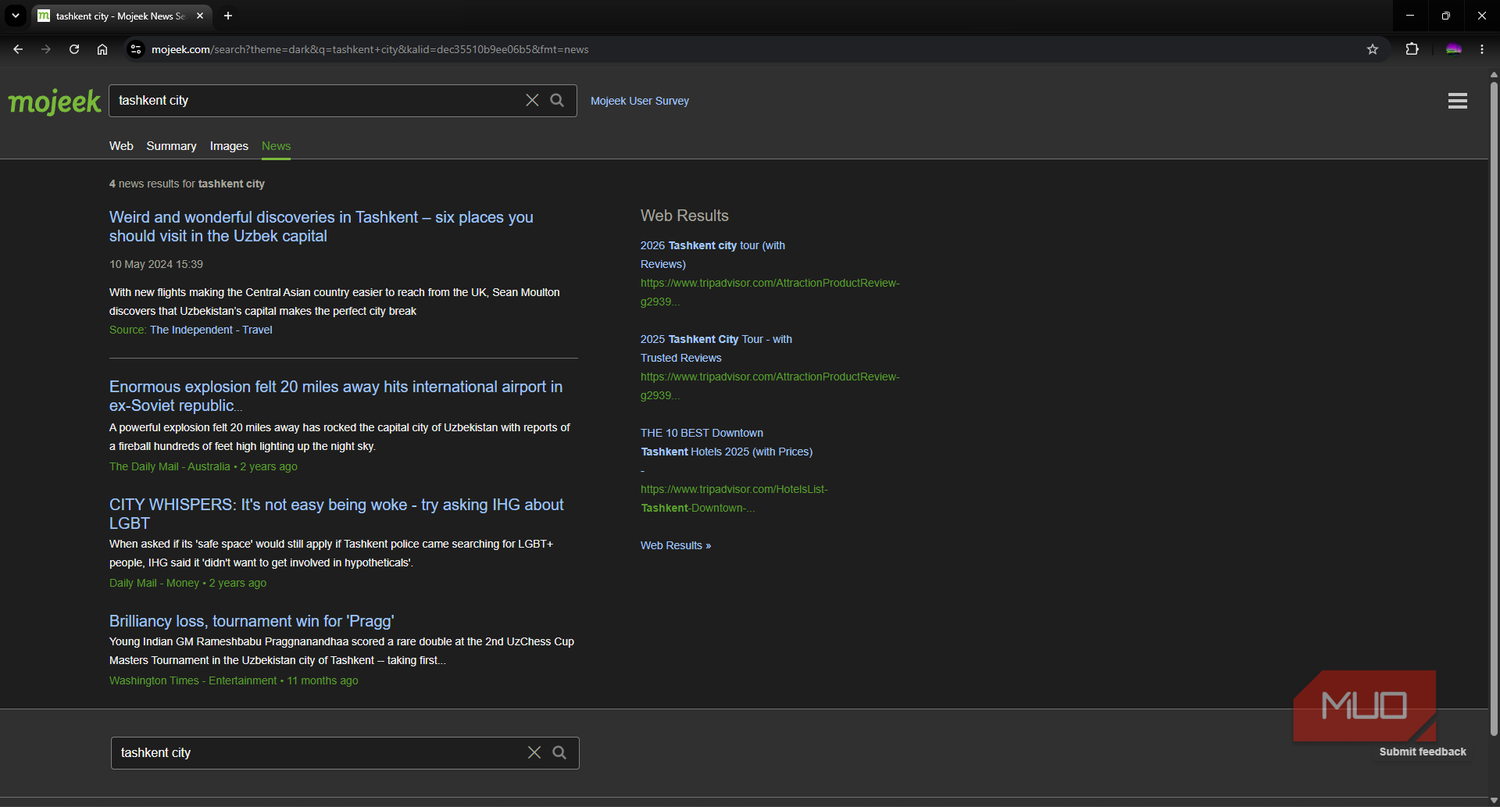This screenshot has height=807, width=1500.
Task: Submit search with top magnifier icon
Action: 557,100
